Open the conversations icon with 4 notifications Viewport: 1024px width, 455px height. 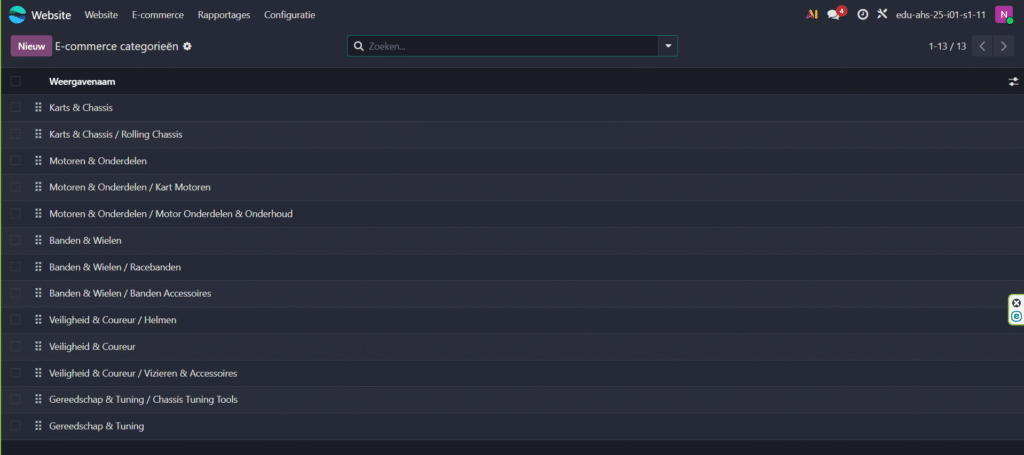coord(834,15)
